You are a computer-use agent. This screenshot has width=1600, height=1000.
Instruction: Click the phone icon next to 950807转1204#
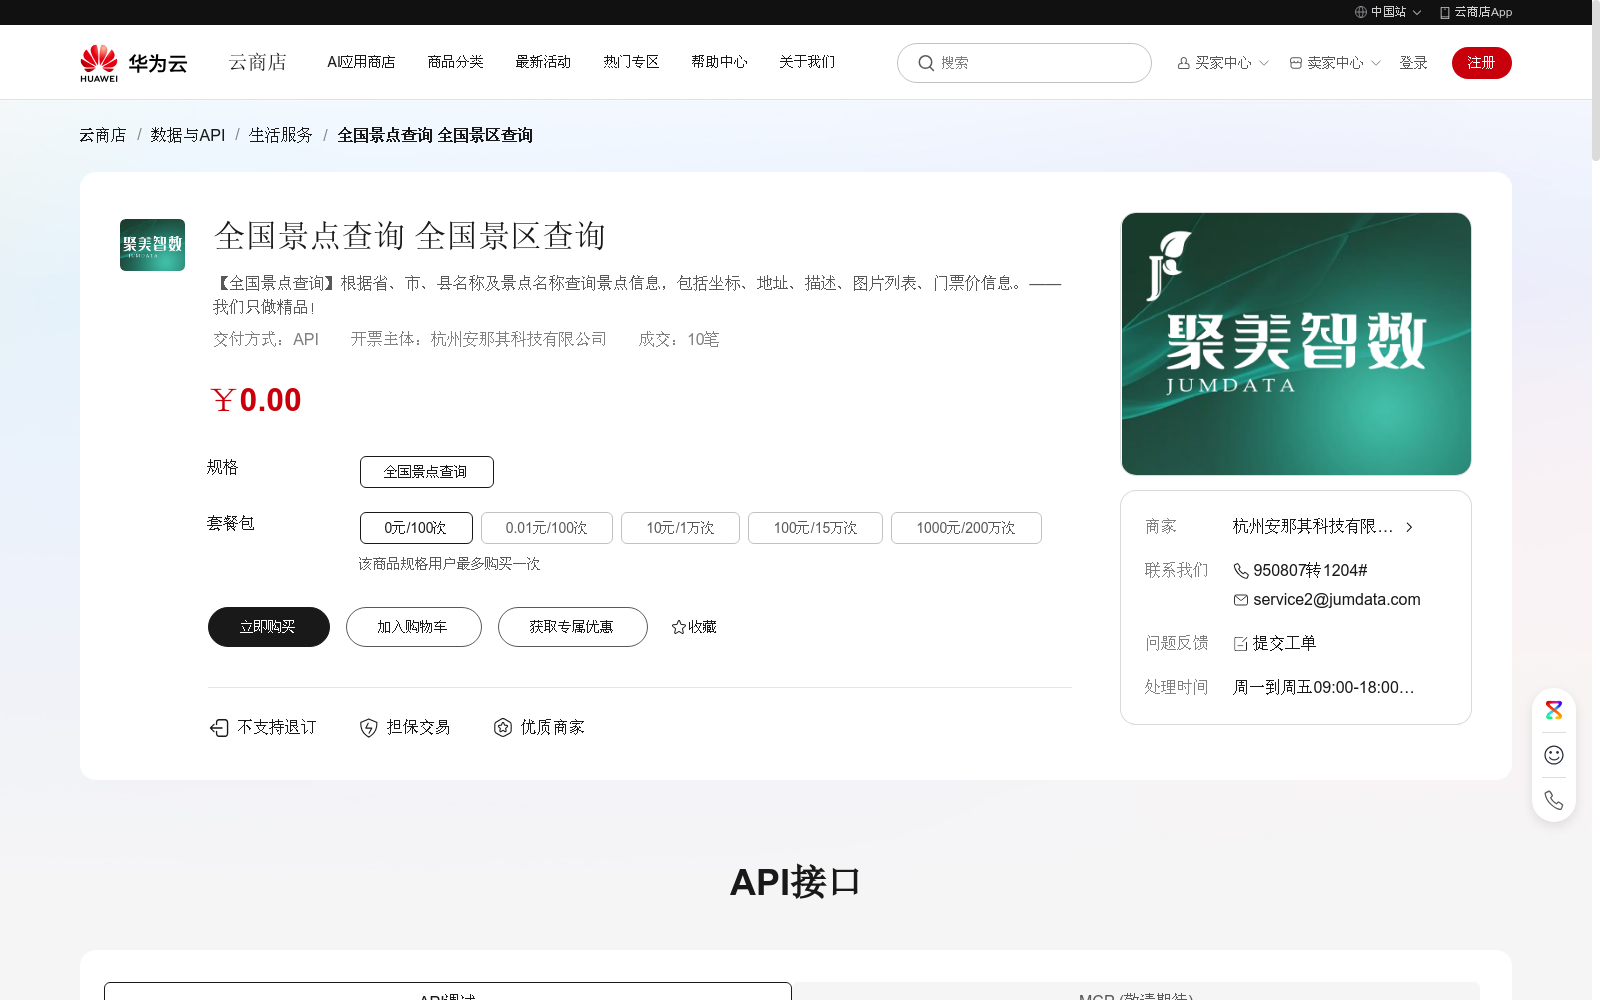(1241, 571)
